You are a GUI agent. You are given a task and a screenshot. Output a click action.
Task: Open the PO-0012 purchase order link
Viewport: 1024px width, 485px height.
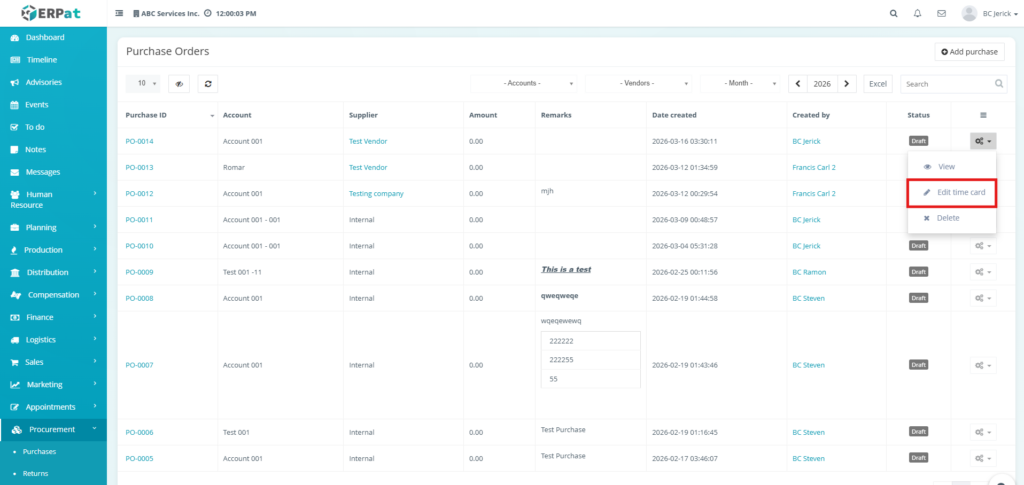[x=139, y=193]
